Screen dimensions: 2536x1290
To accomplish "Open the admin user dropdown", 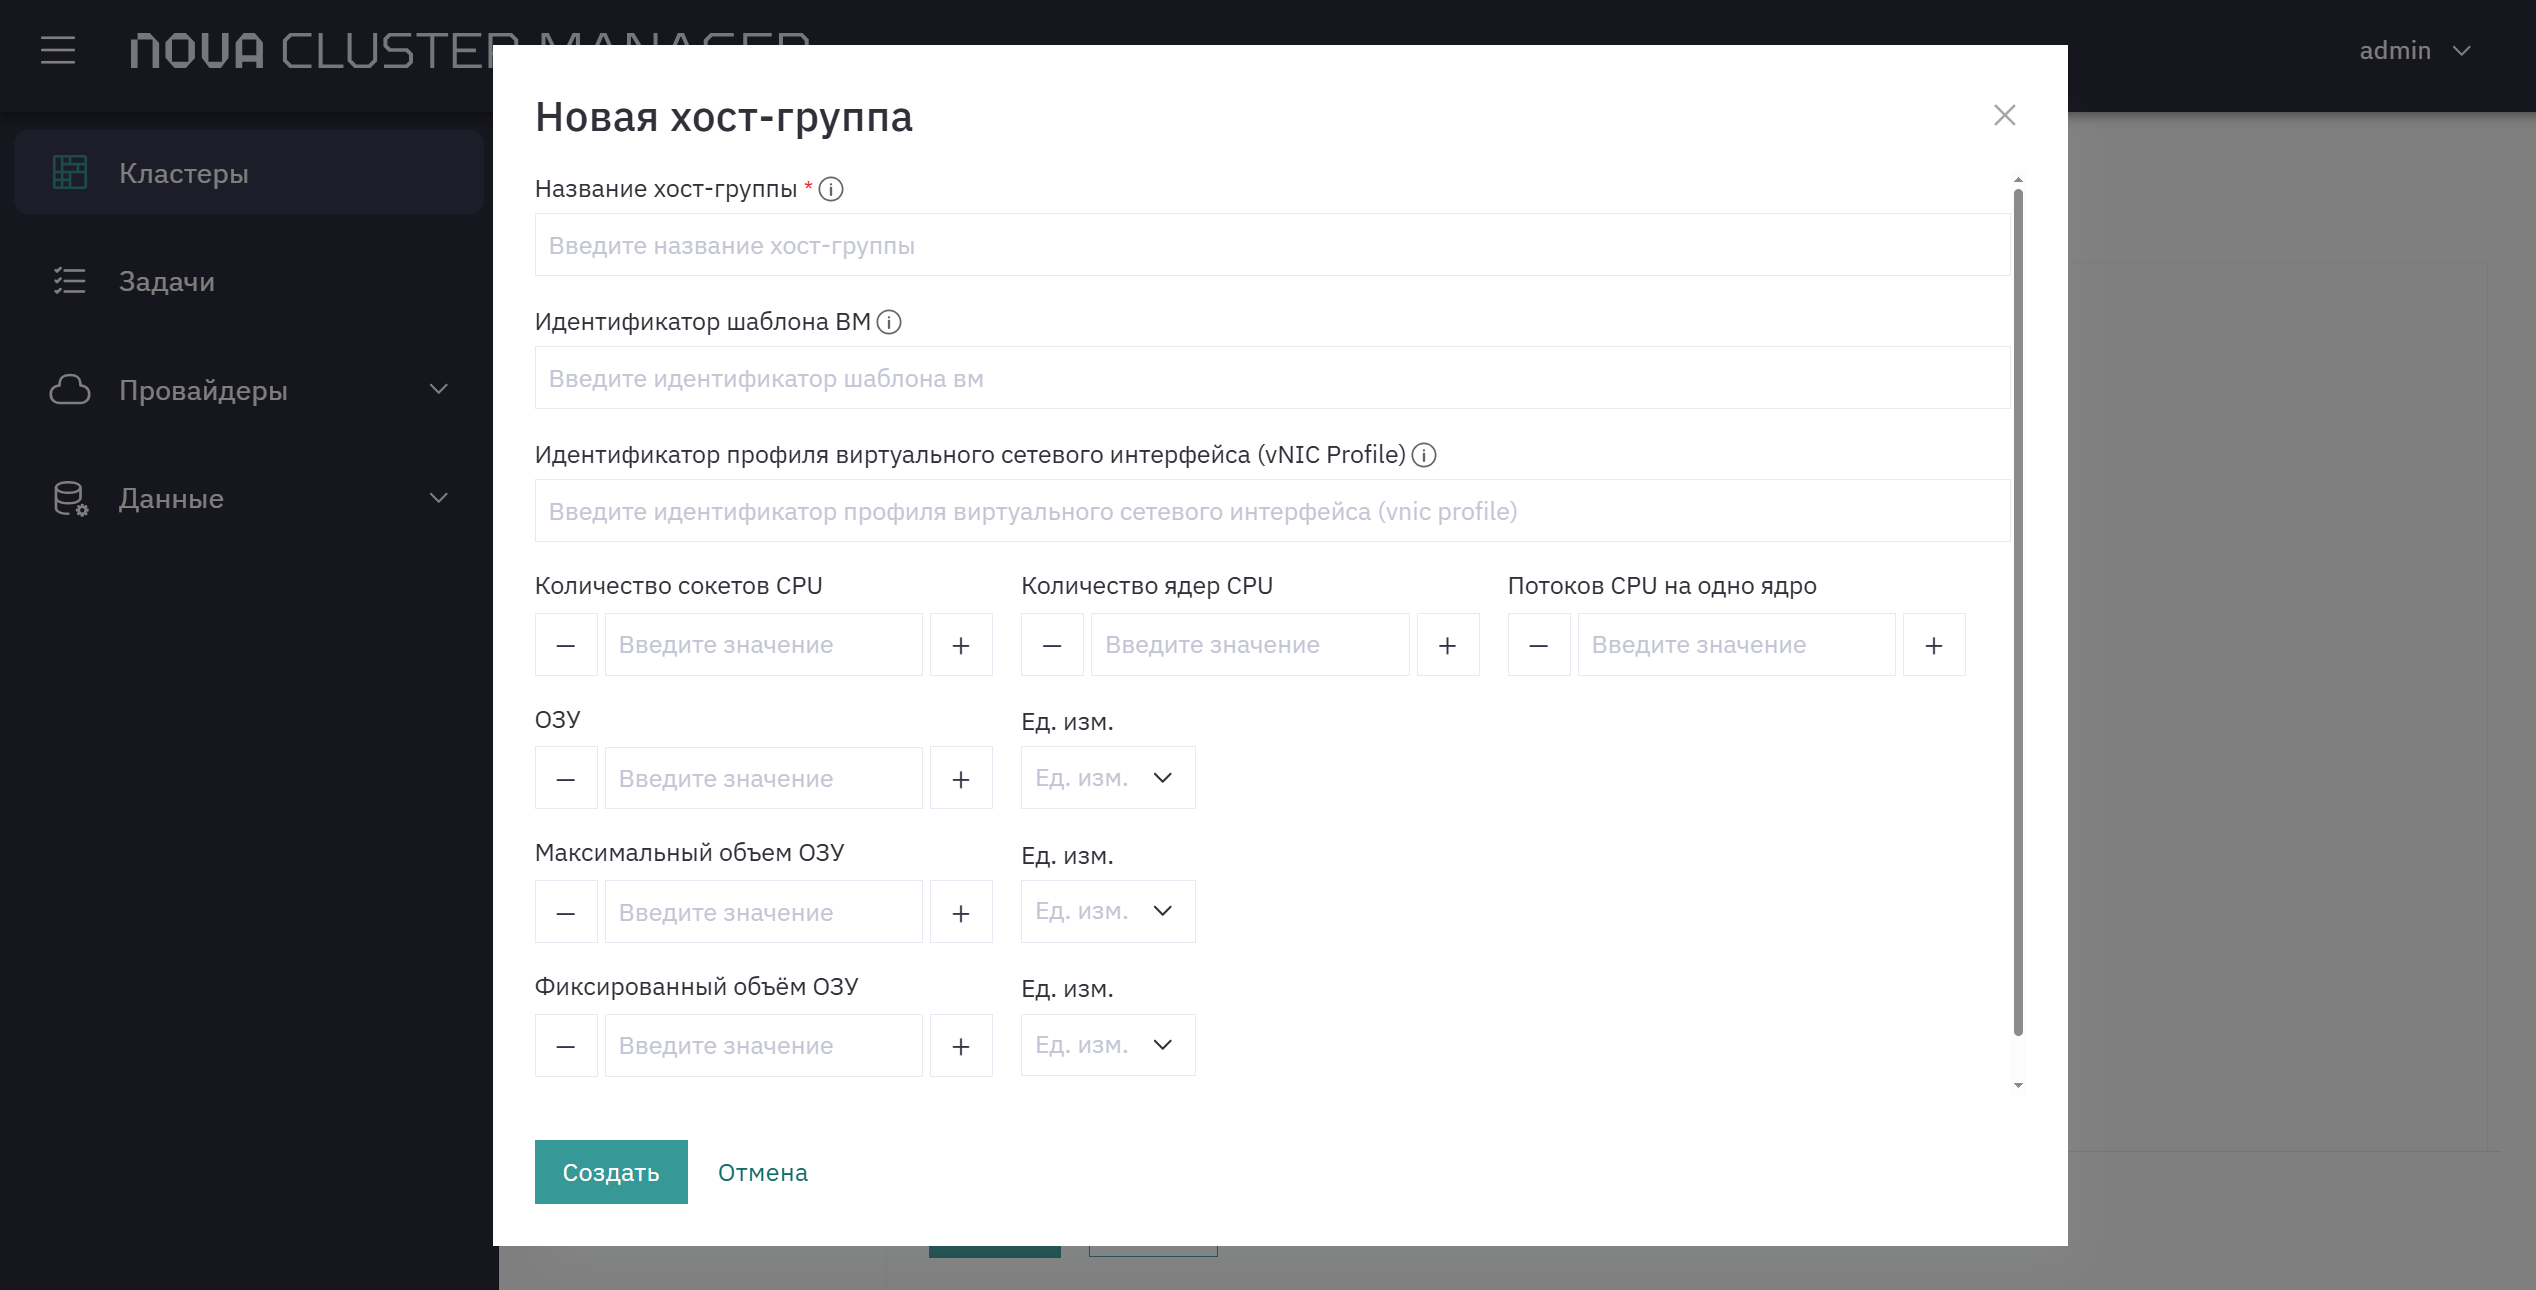I will click(2415, 50).
